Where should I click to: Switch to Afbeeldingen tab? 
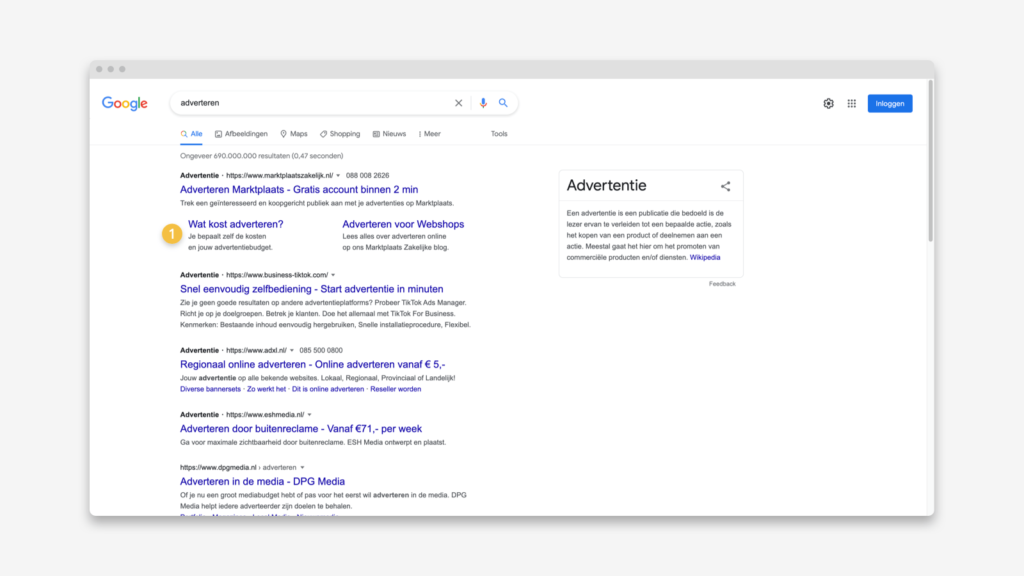point(241,134)
